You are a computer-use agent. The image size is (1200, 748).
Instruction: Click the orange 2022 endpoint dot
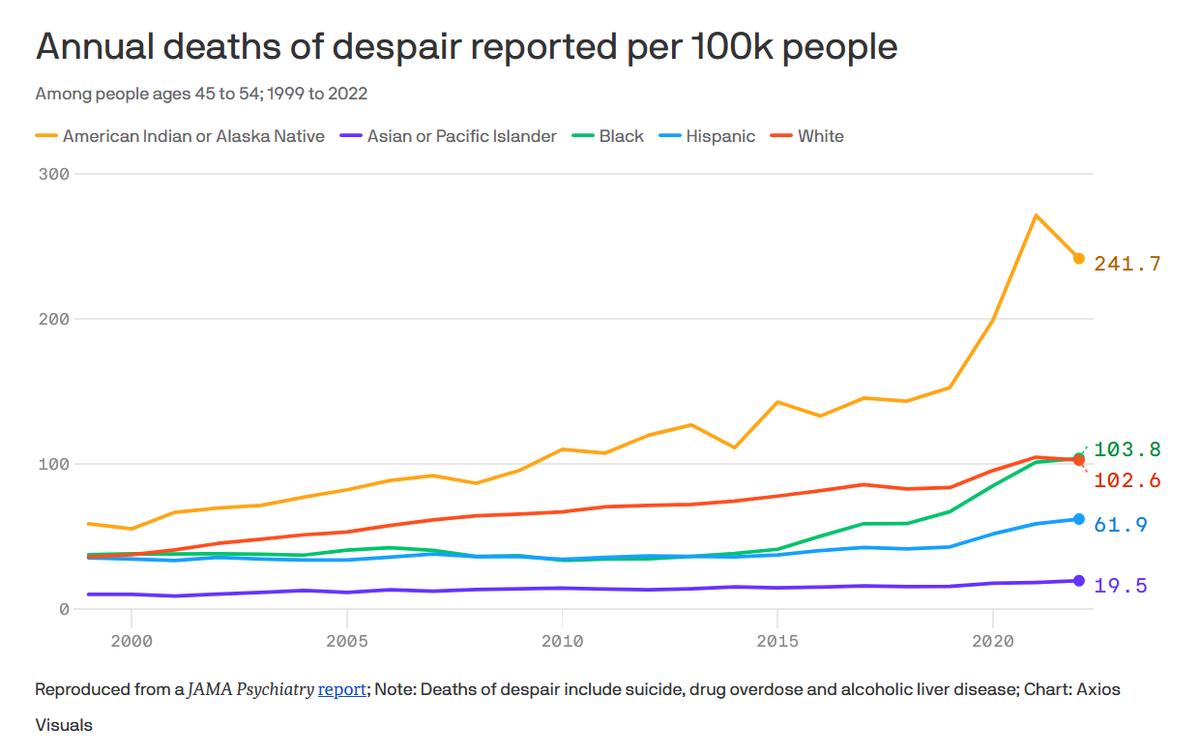[x=1078, y=258]
